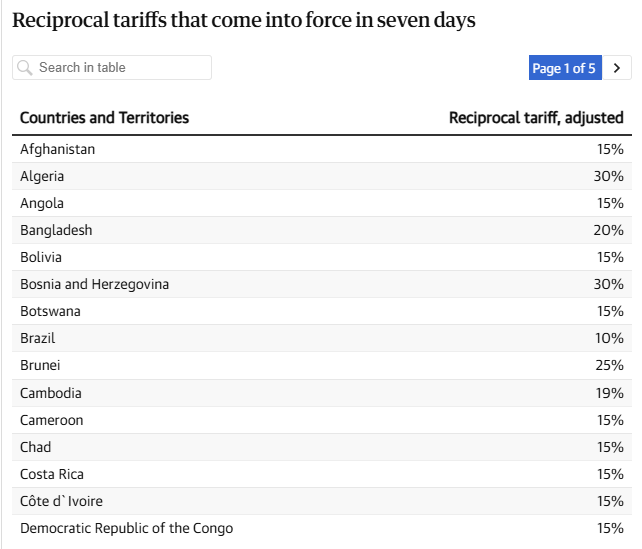Click the Côte d'Ivoire row

click(x=322, y=502)
